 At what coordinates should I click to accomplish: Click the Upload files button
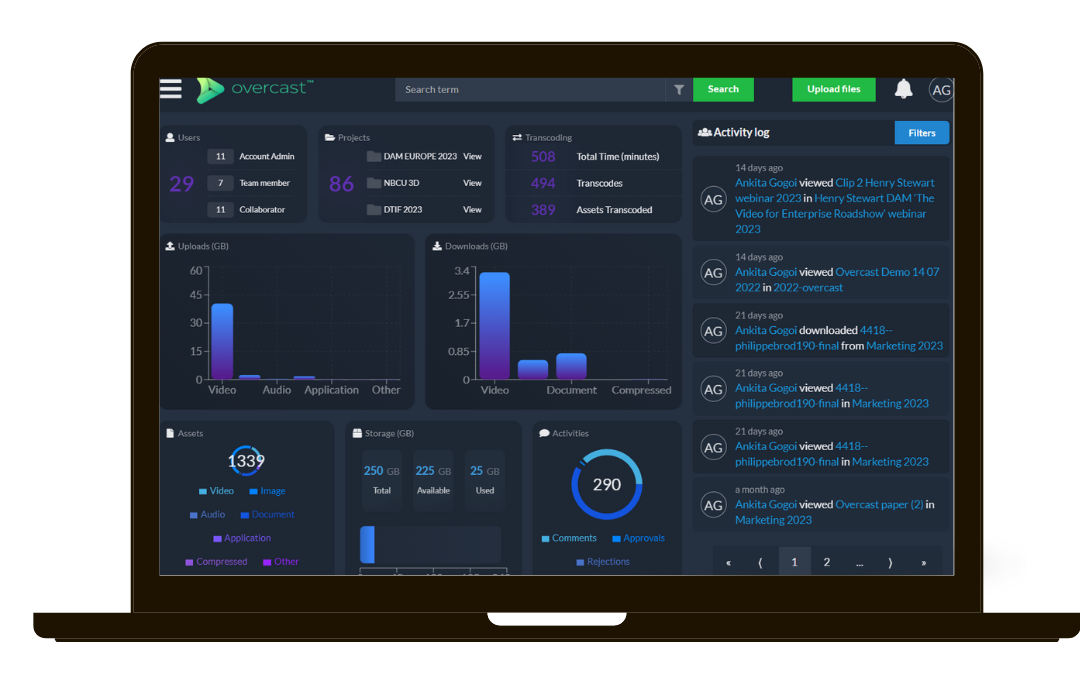833,90
